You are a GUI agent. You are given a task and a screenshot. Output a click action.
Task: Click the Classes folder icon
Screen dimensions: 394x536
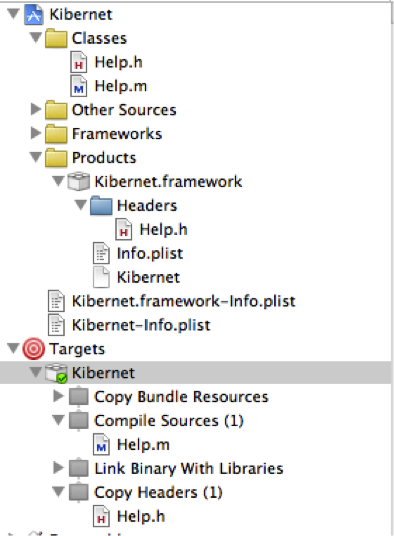[56, 38]
